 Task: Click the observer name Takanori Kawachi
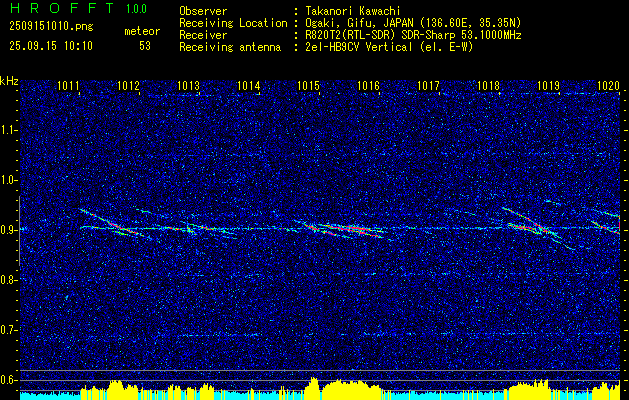coord(352,11)
